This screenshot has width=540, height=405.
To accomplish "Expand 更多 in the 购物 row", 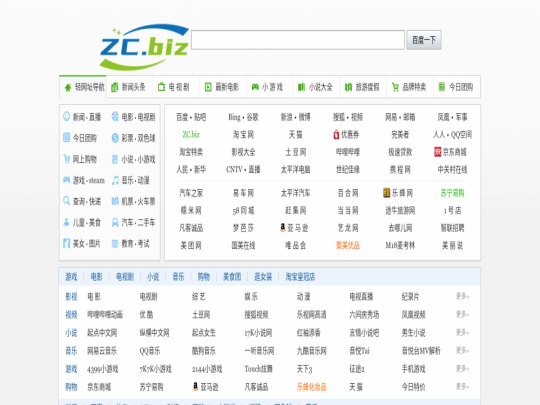I will (462, 386).
